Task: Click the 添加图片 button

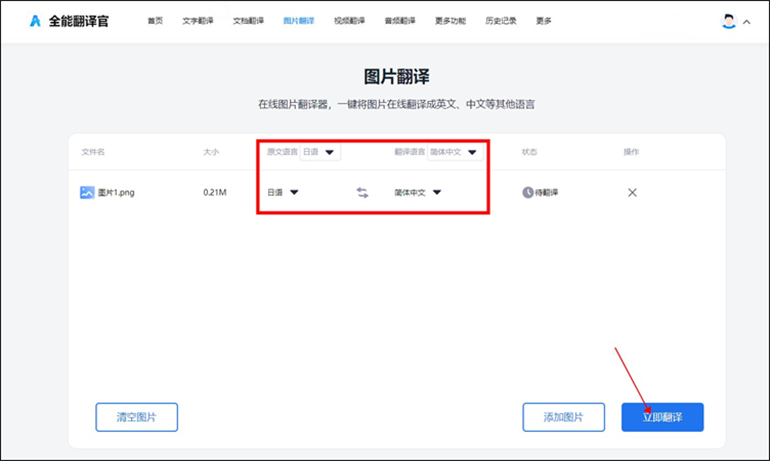Action: pyautogui.click(x=564, y=417)
